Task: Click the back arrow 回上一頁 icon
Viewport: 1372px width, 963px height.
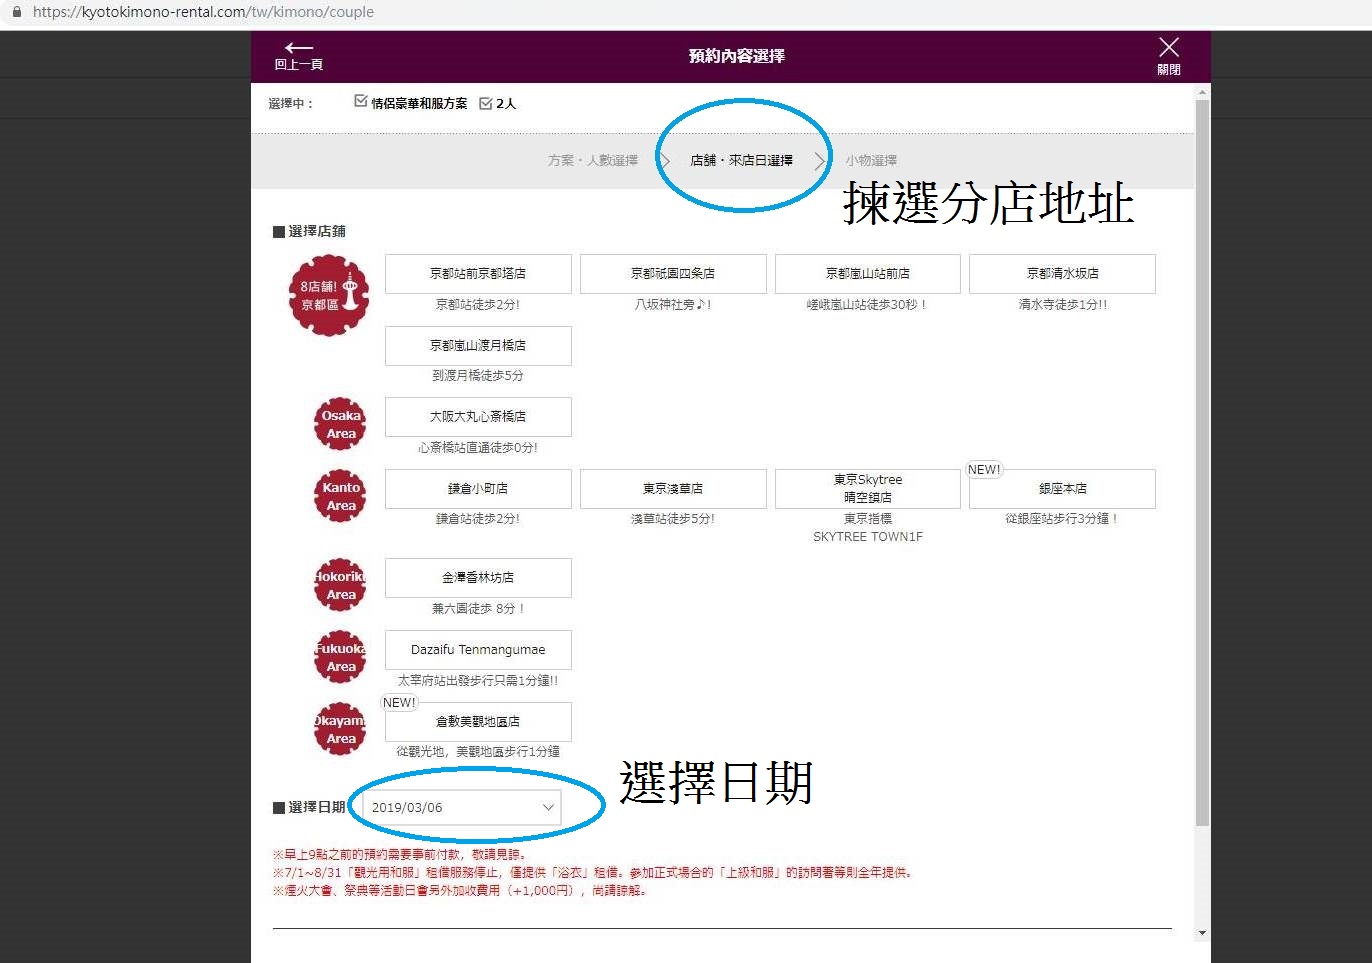Action: [299, 55]
